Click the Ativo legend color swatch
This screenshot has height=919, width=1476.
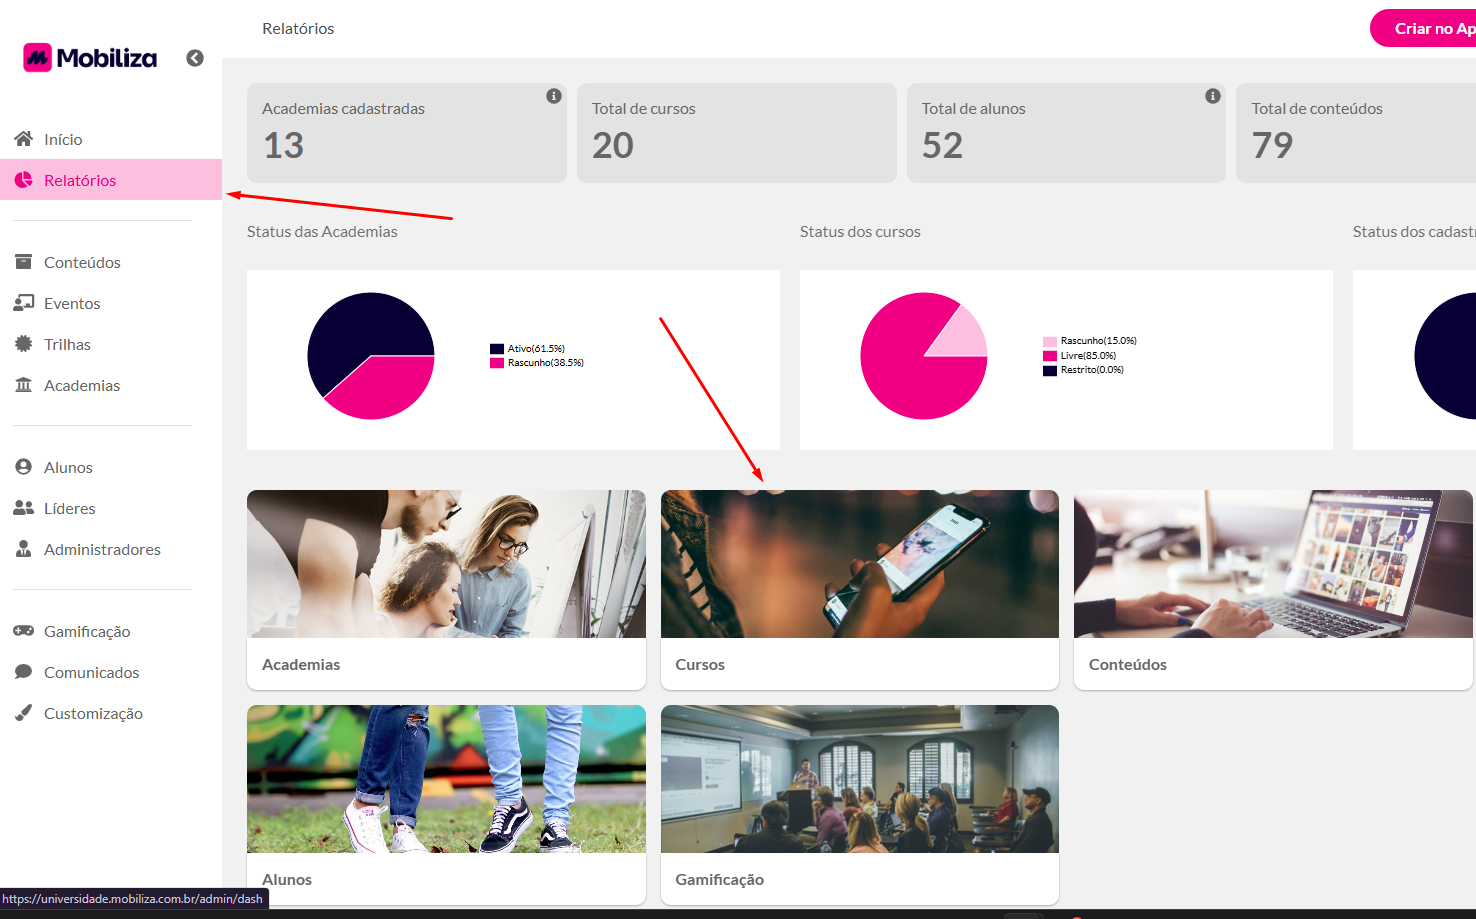[x=497, y=349]
